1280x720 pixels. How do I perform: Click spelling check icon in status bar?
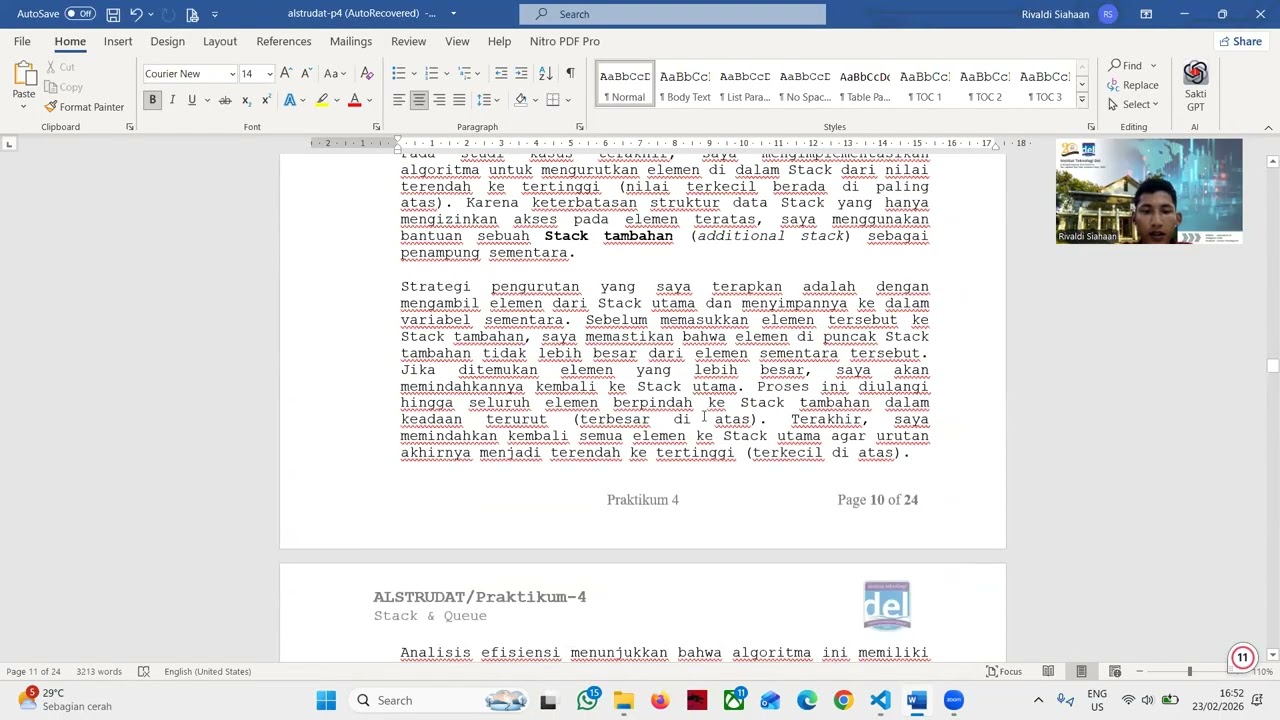144,671
